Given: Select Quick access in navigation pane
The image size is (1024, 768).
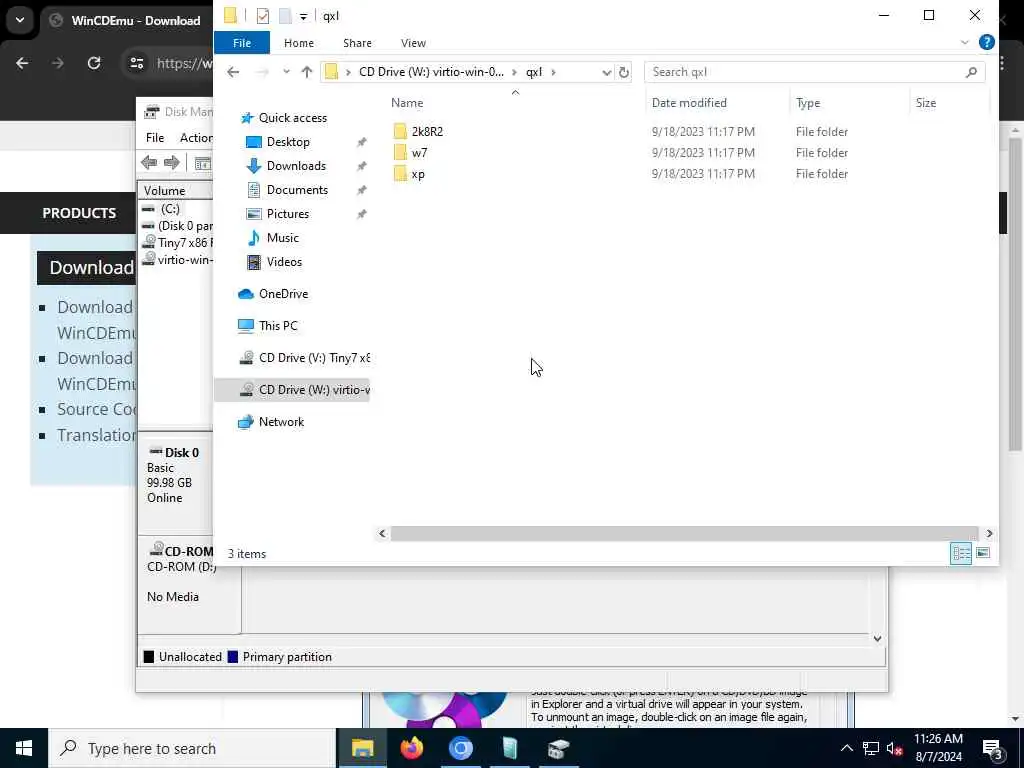Looking at the screenshot, I should pyautogui.click(x=293, y=118).
